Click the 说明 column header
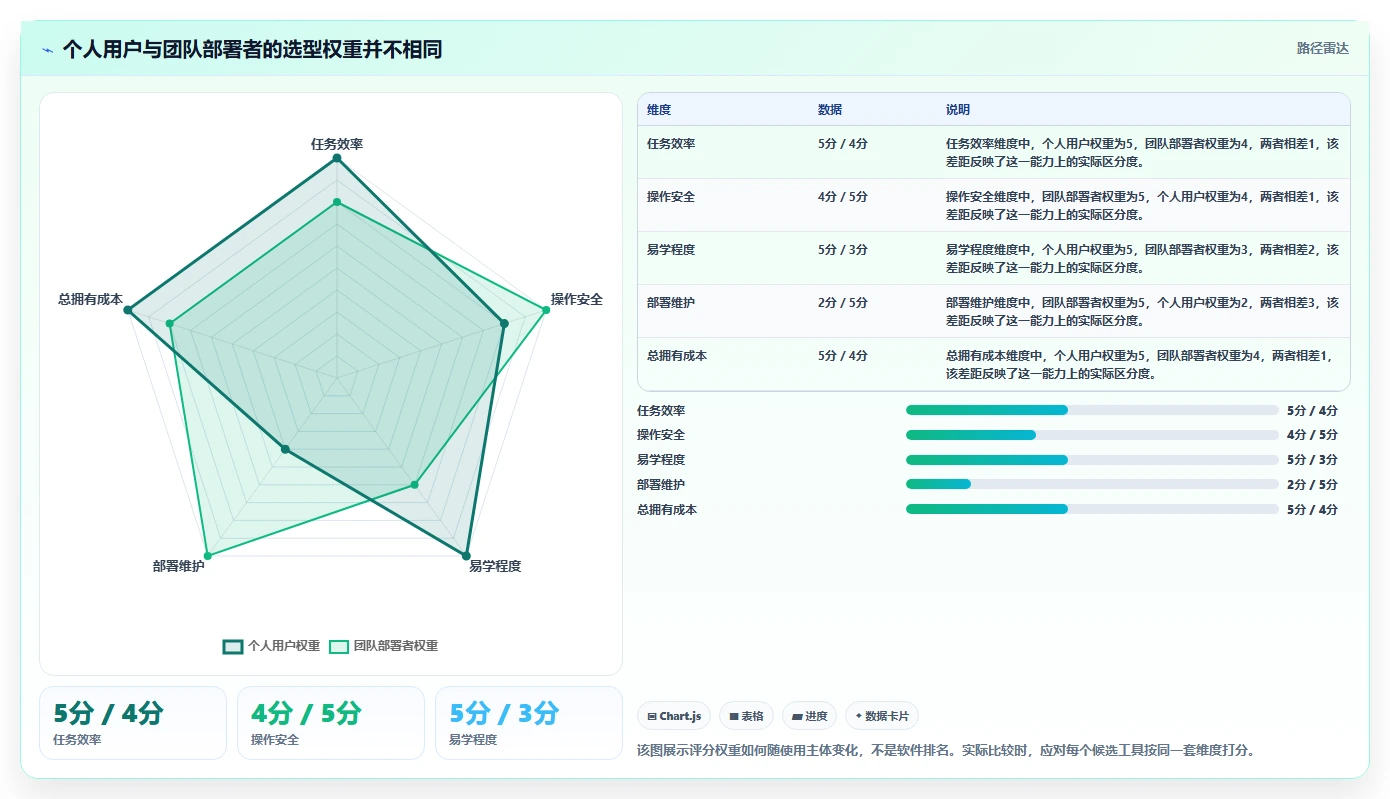This screenshot has width=1390, height=799. (958, 110)
